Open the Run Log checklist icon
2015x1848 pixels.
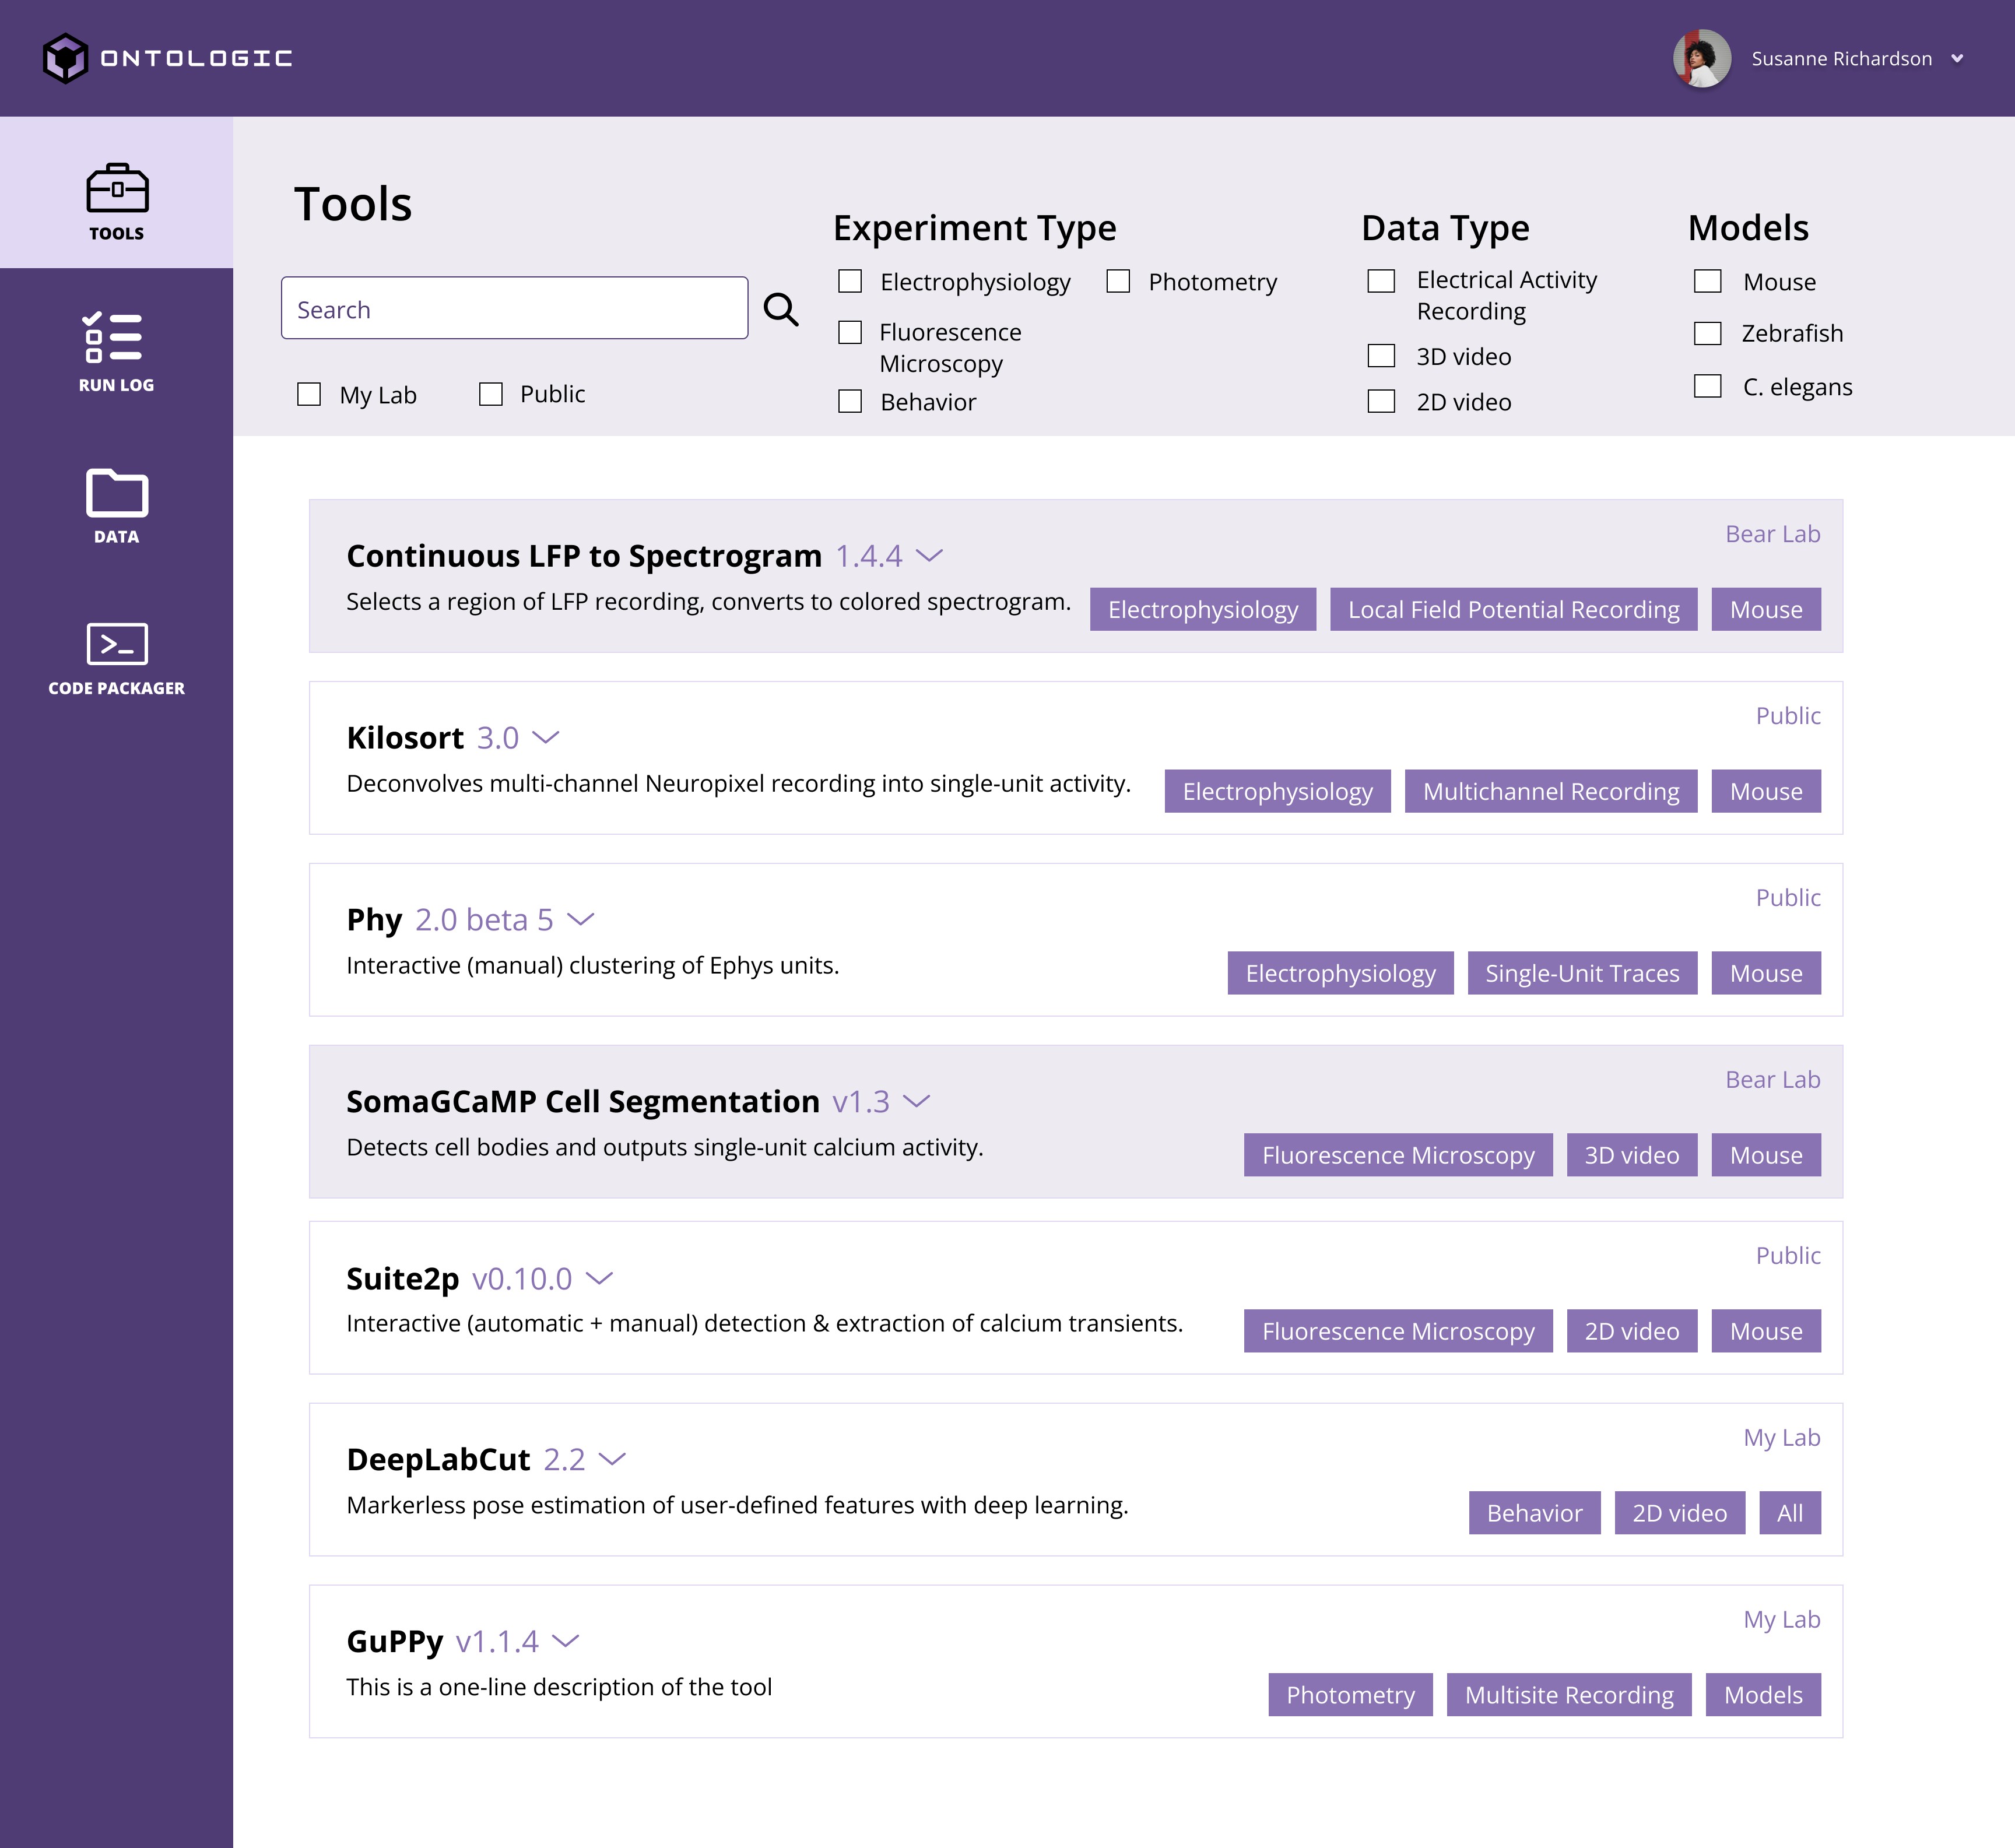tap(113, 337)
